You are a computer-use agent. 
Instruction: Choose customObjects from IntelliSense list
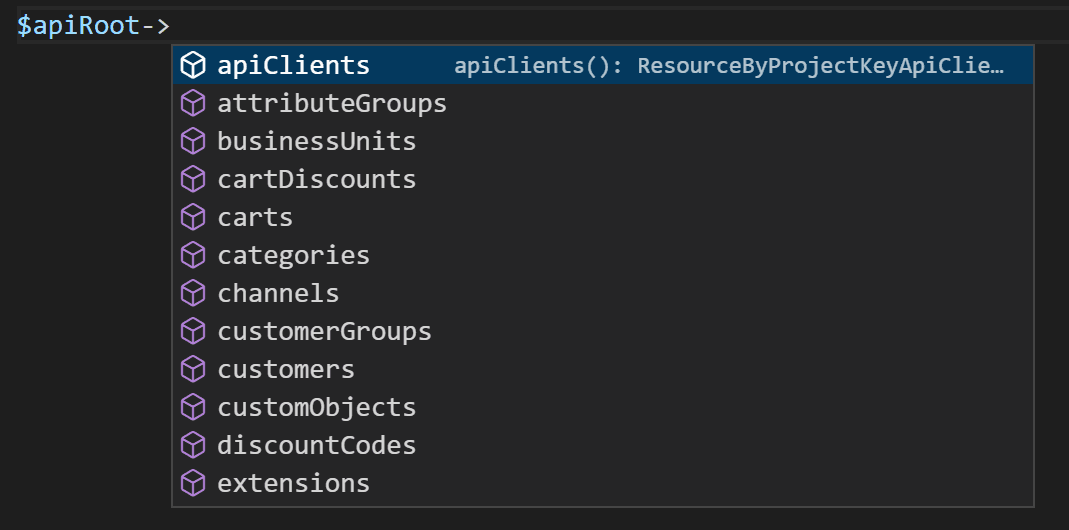pyautogui.click(x=316, y=408)
